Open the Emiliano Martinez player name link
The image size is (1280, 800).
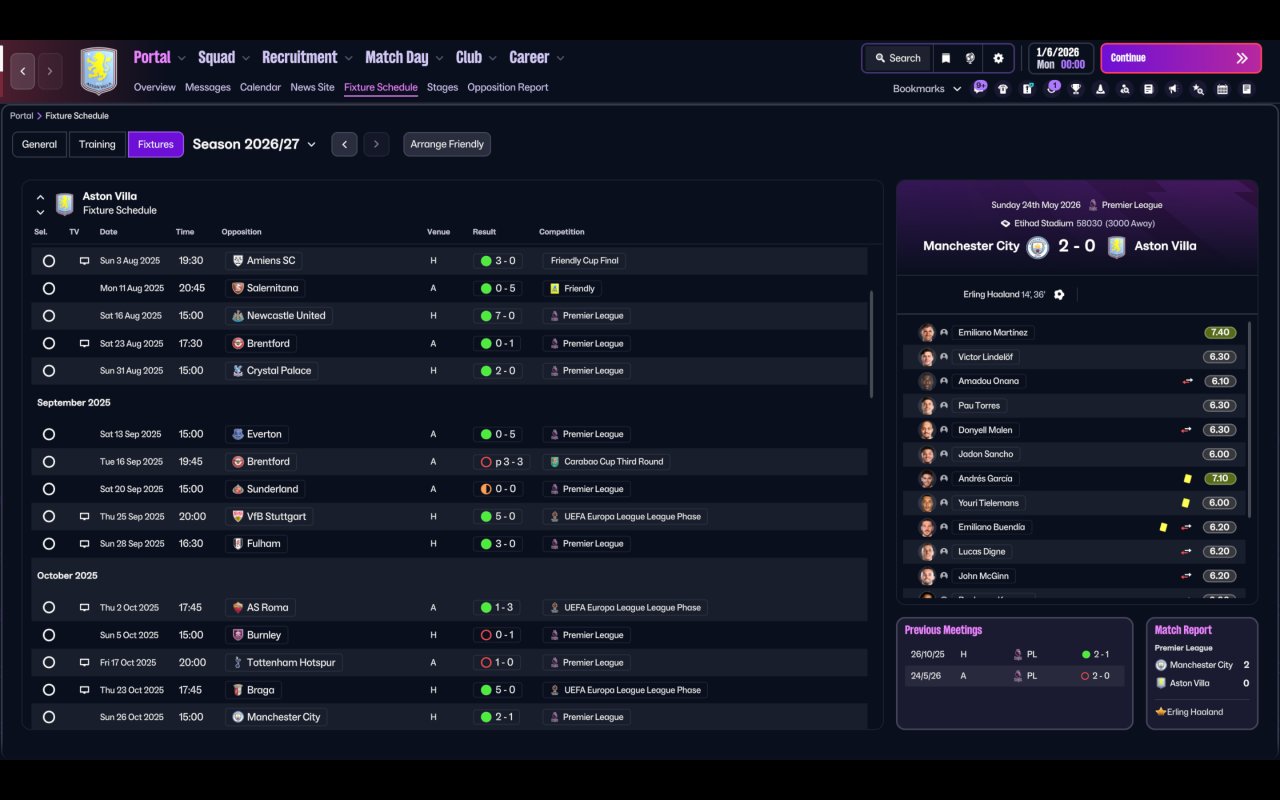tap(993, 333)
